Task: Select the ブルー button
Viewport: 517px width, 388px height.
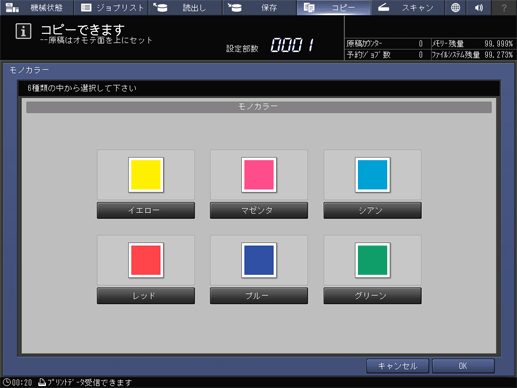Action: pos(259,296)
